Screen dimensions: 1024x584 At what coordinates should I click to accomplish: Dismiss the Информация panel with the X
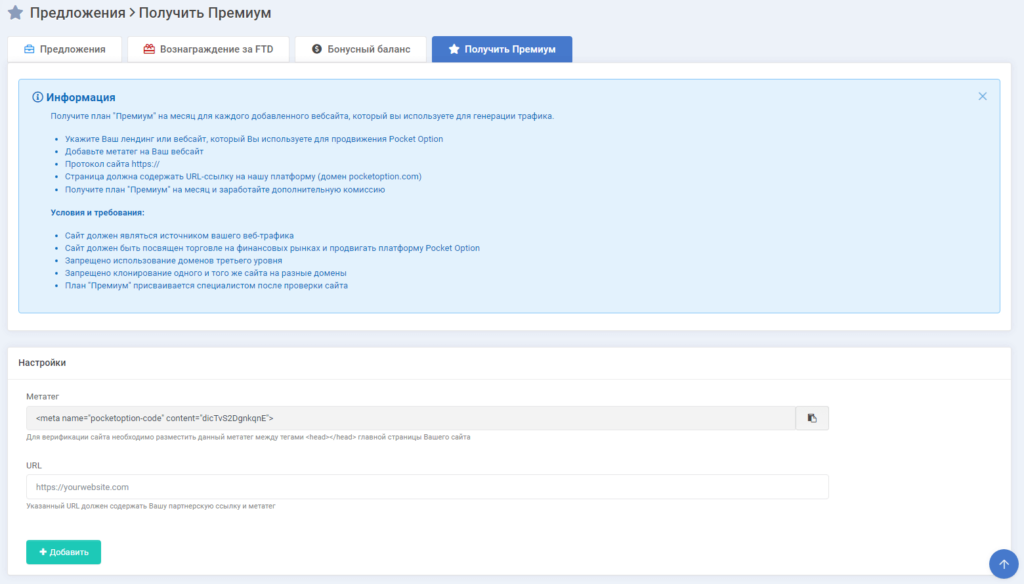click(x=982, y=96)
